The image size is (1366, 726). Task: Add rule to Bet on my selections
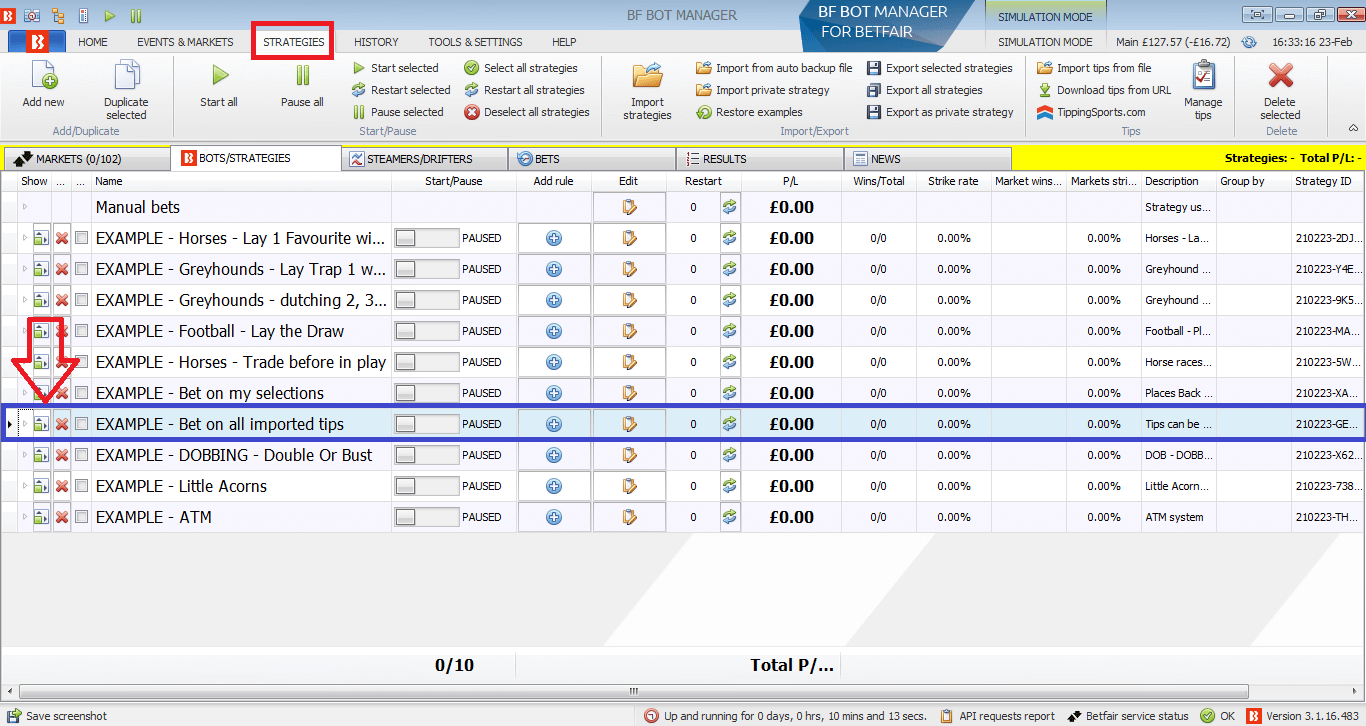point(553,393)
